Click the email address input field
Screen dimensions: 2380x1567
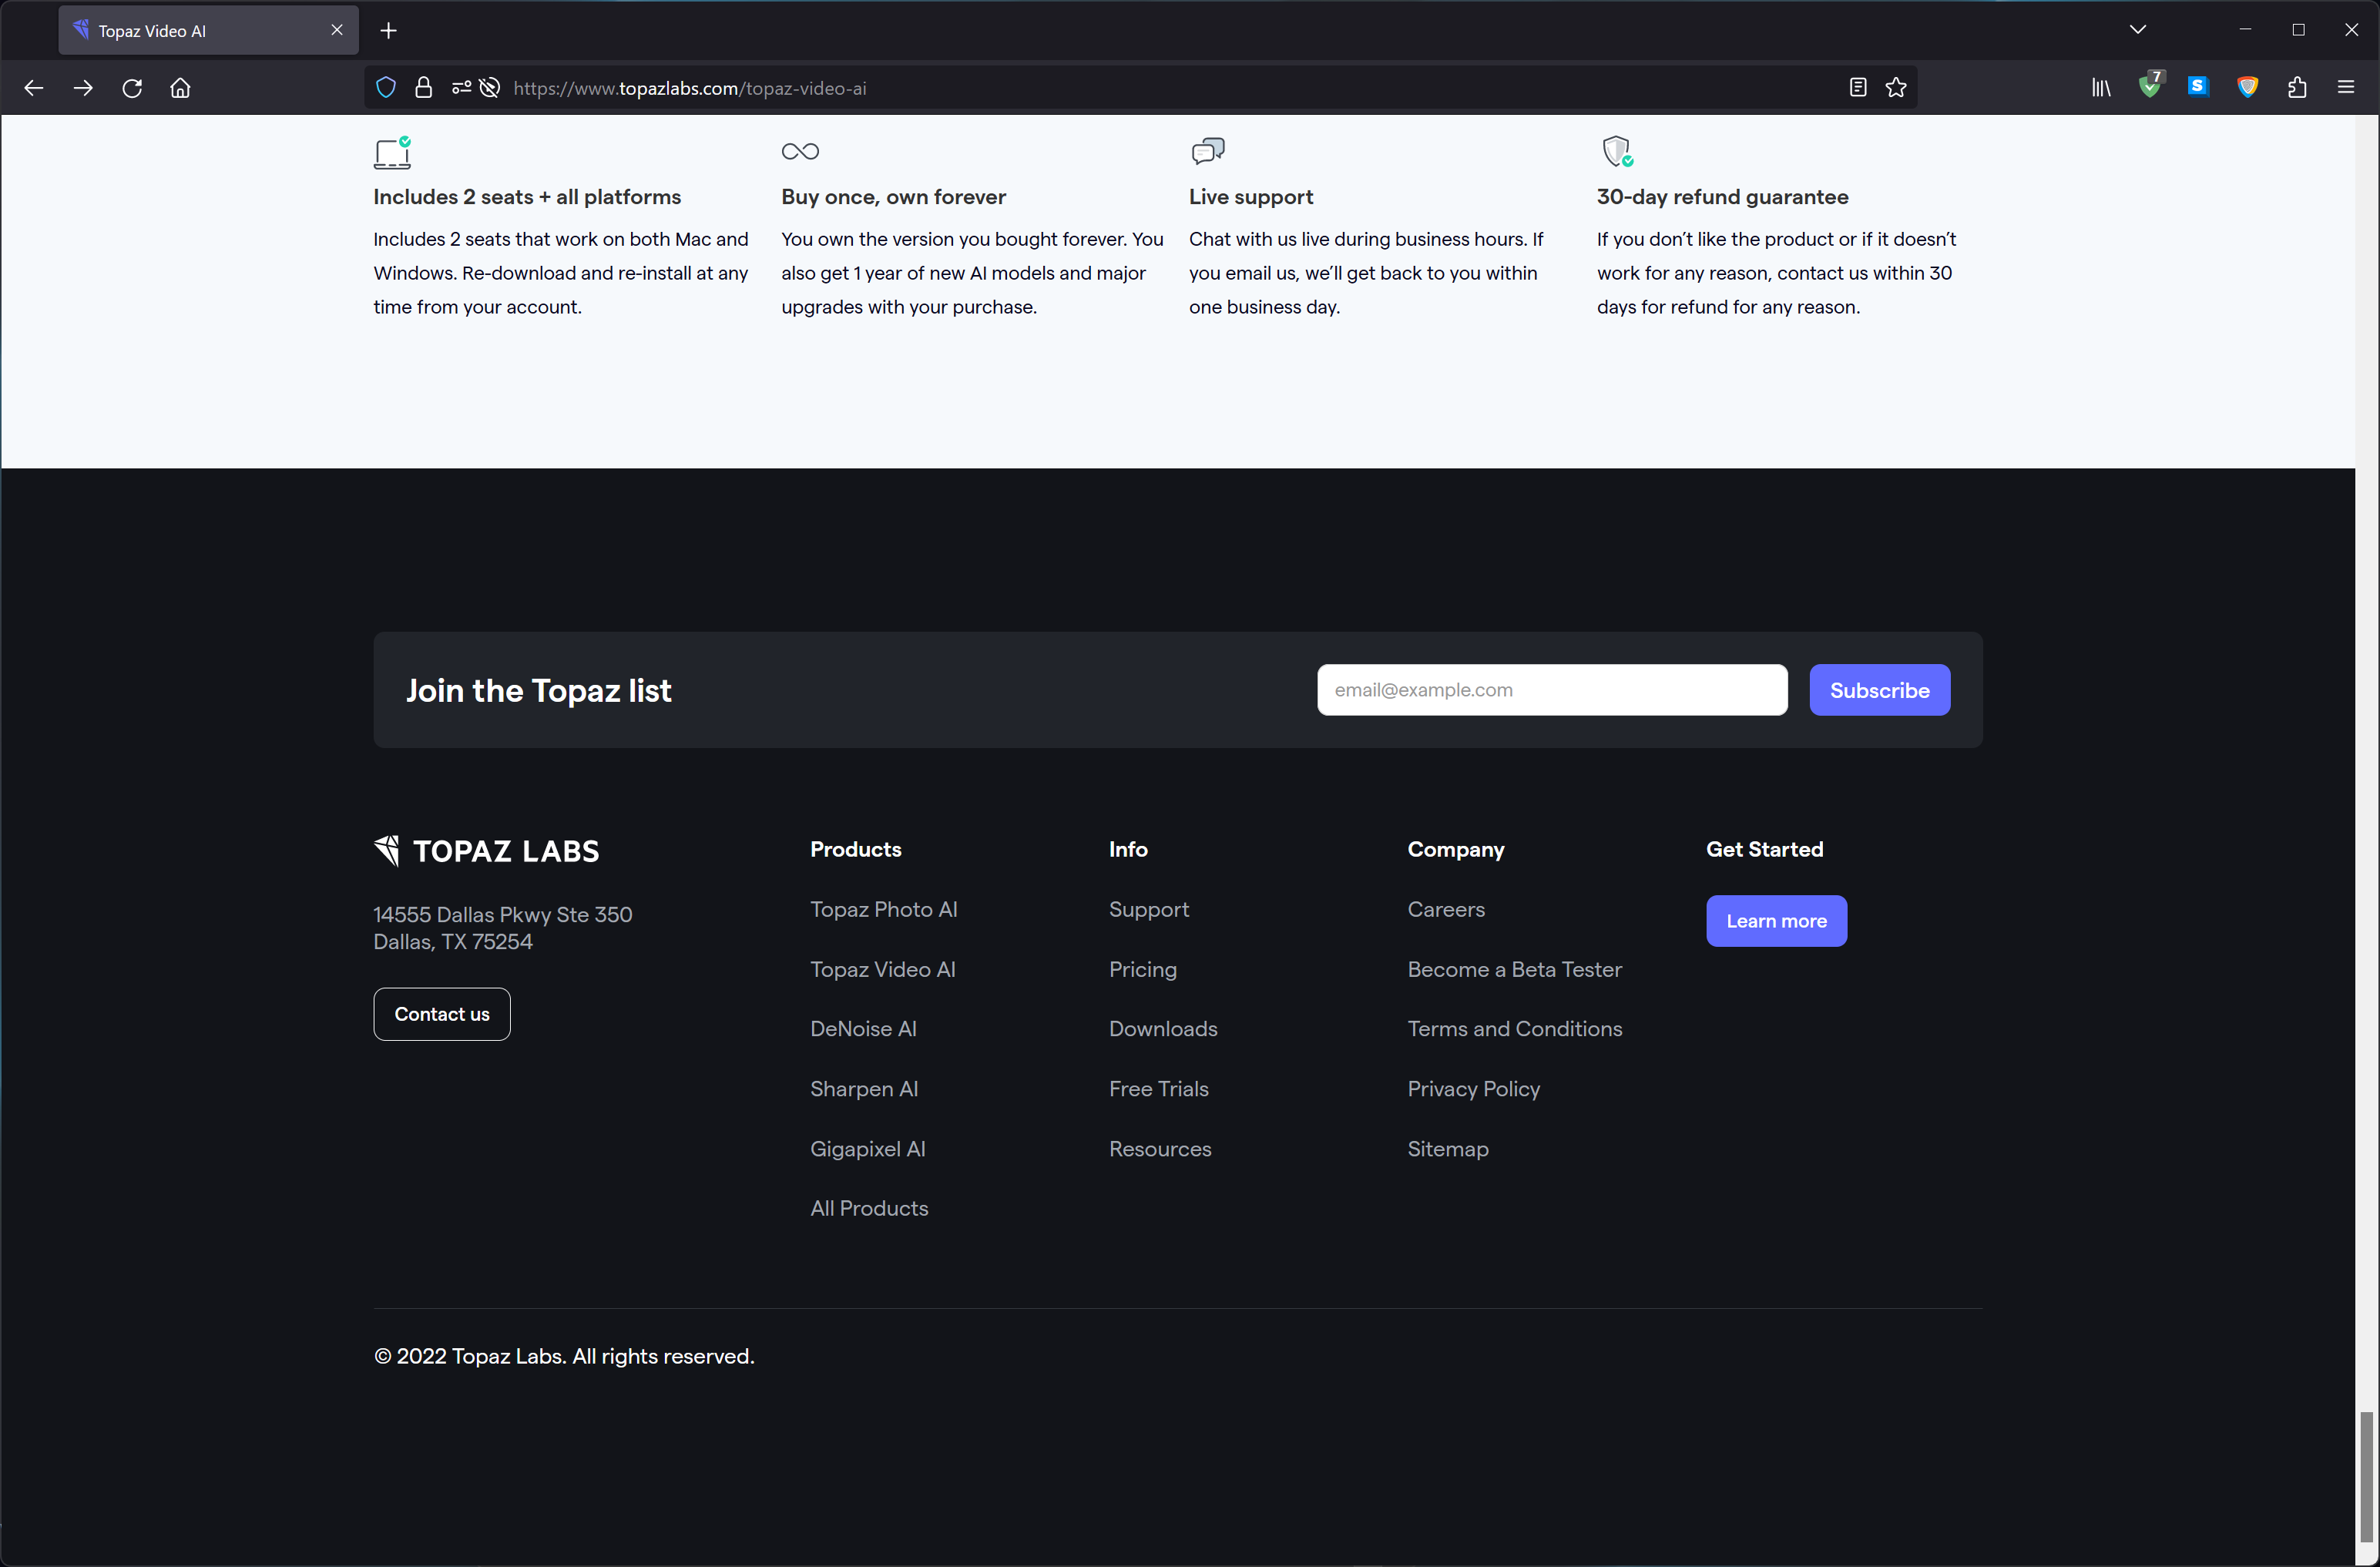(1552, 689)
